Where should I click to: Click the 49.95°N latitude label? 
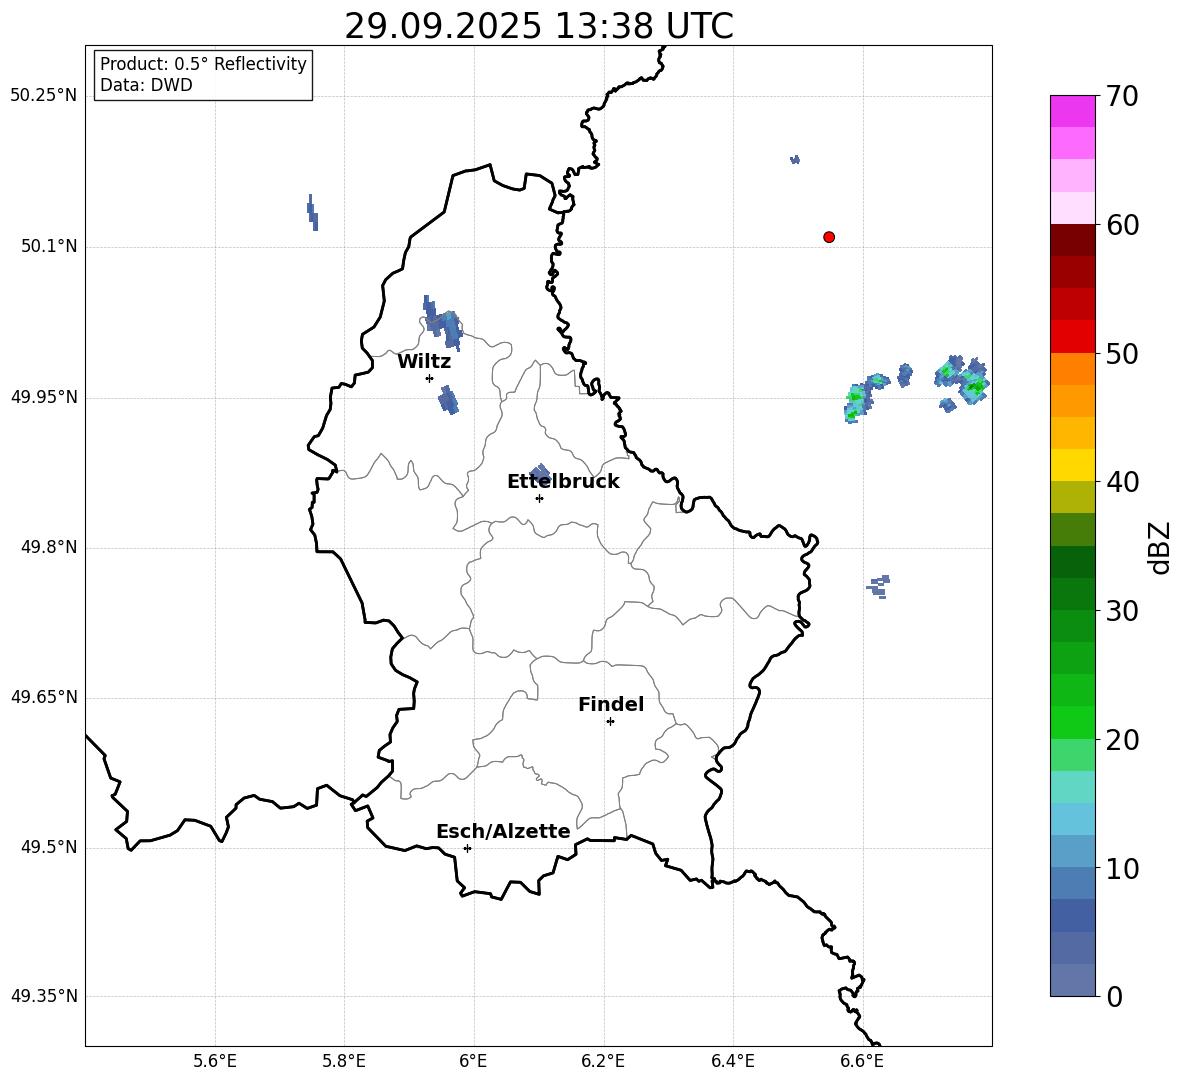point(44,397)
